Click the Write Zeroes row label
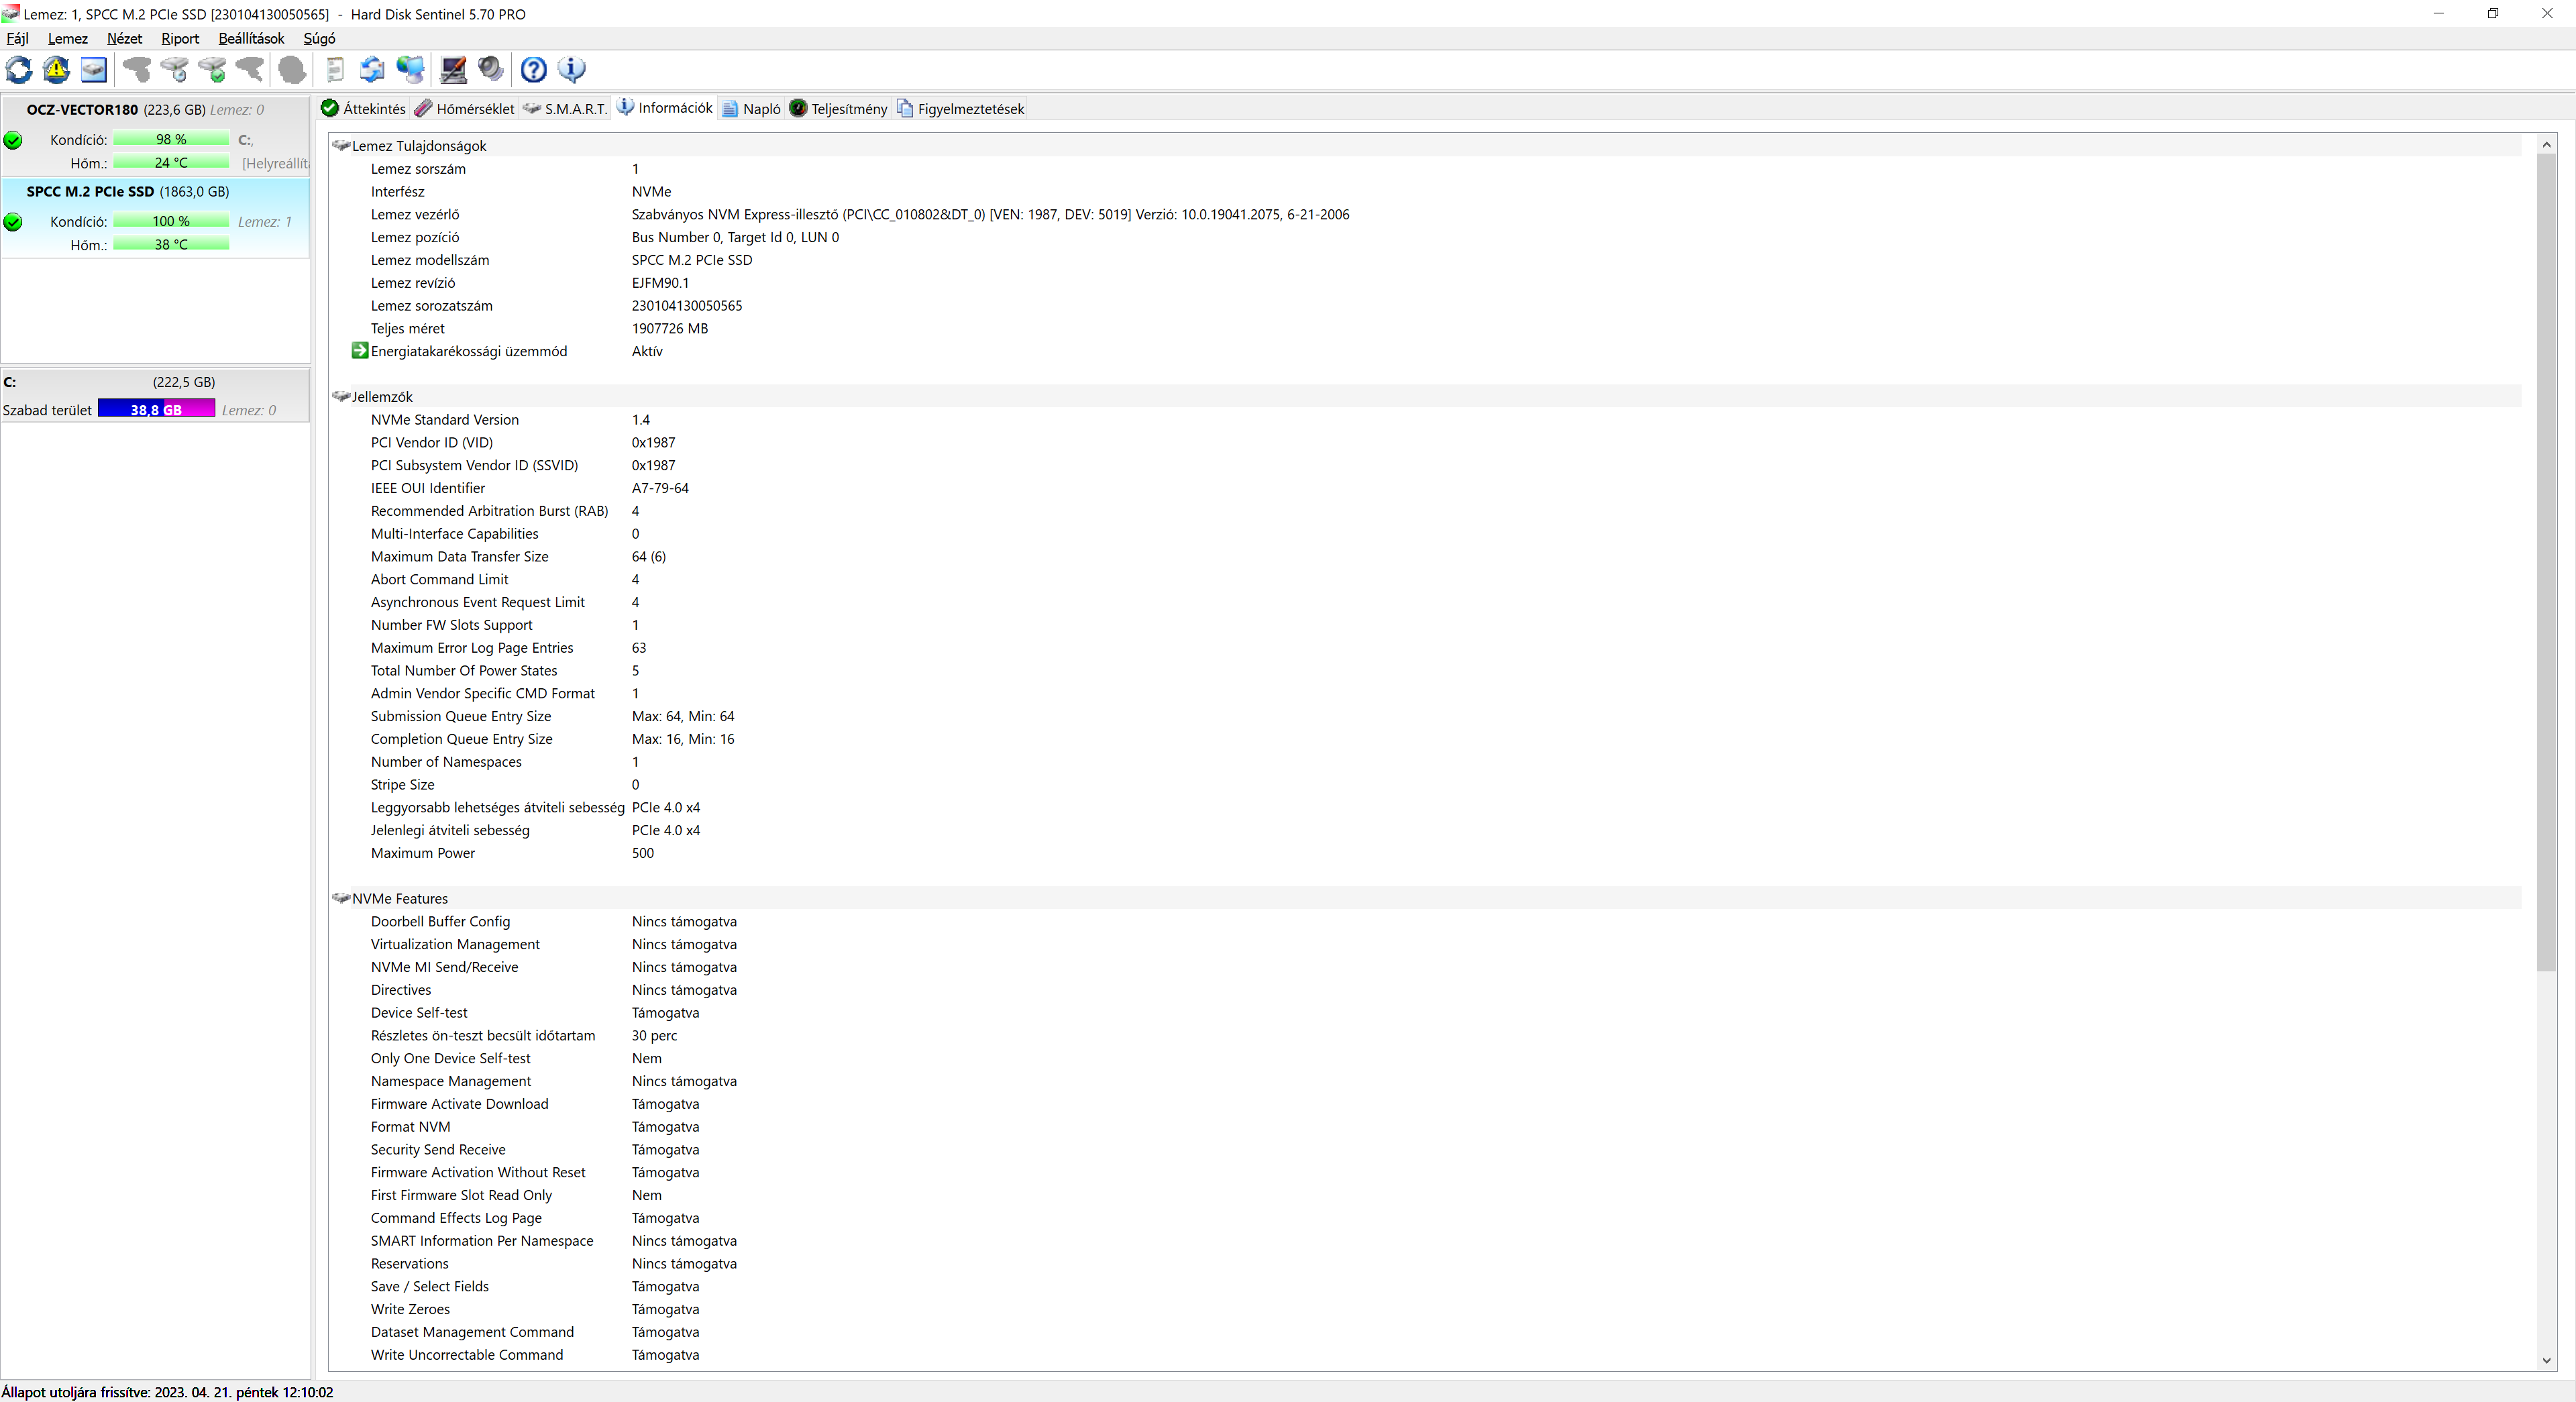 pos(410,1310)
